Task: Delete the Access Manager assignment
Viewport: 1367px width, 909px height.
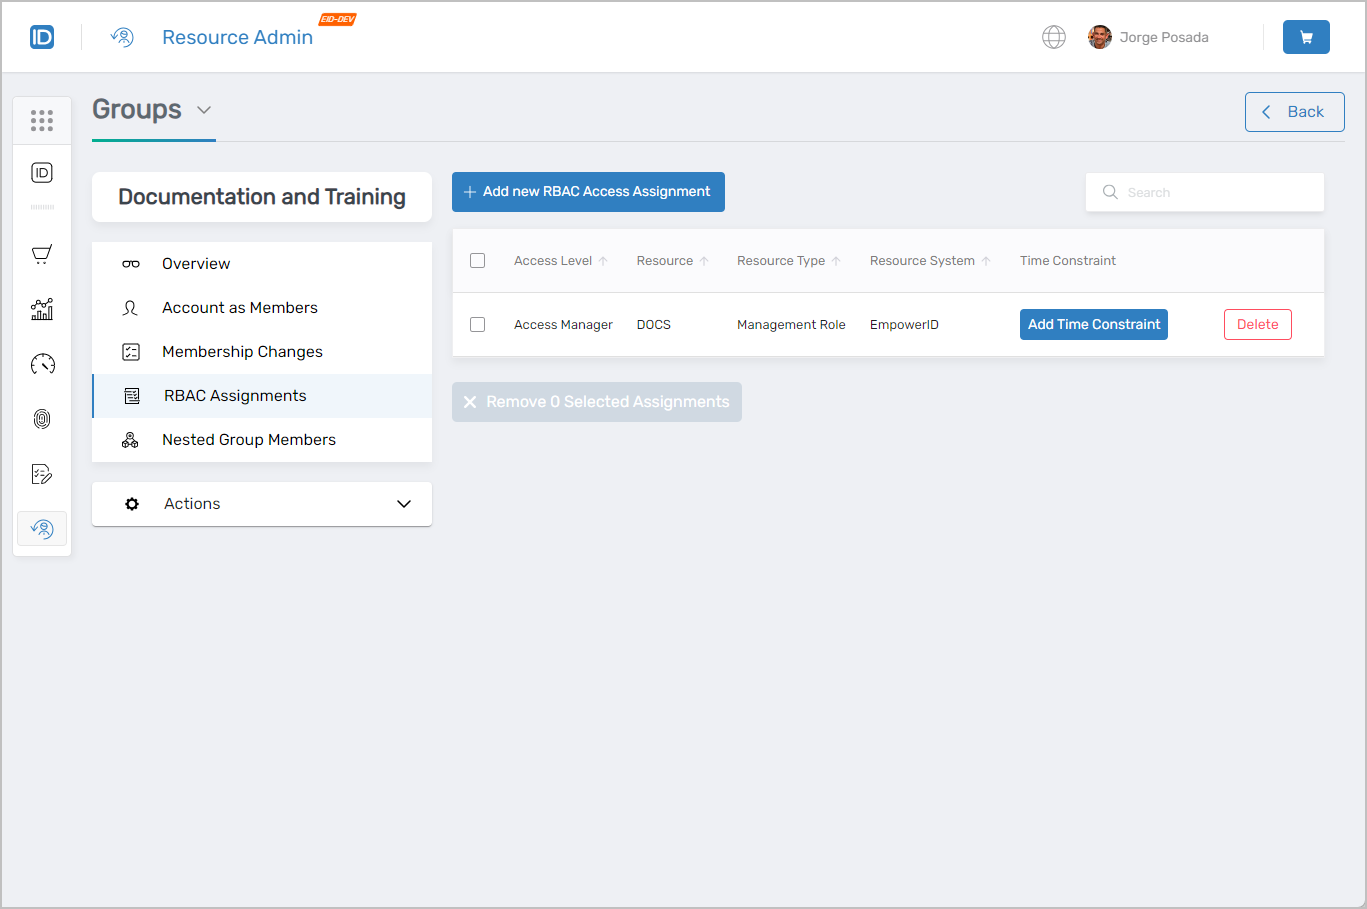Action: pyautogui.click(x=1257, y=324)
